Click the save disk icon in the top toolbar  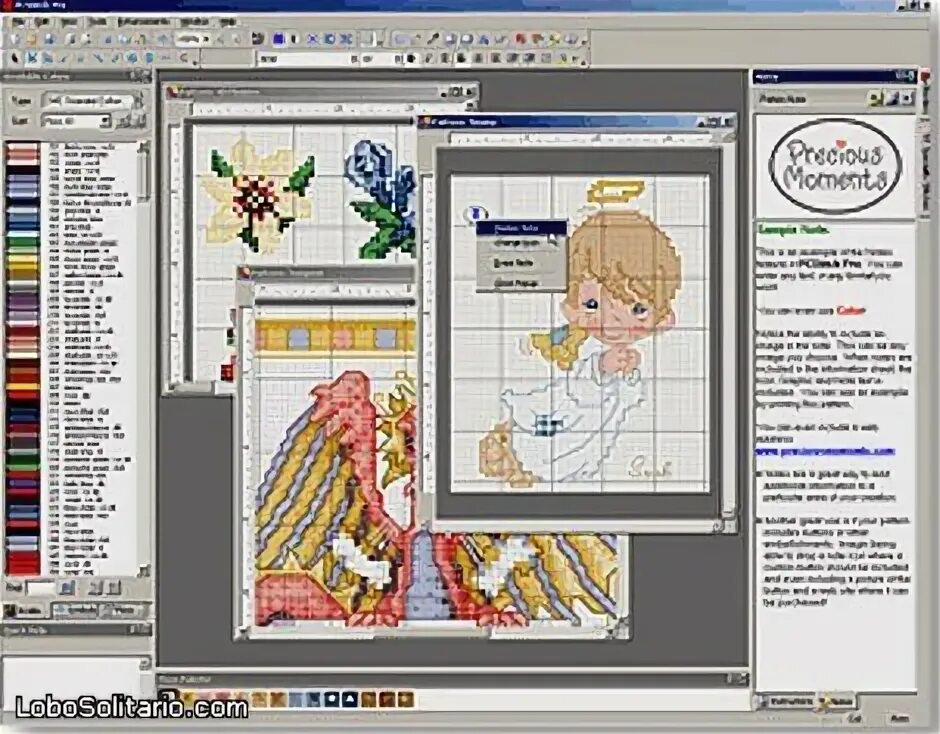click(x=50, y=40)
